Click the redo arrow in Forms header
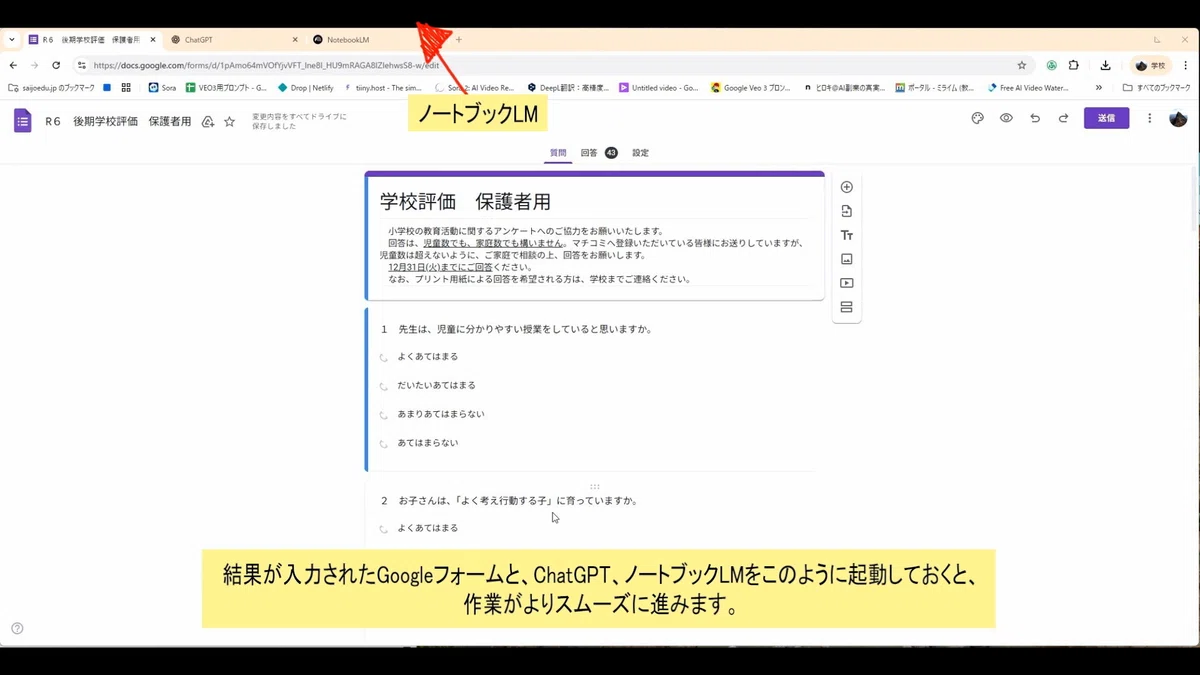 pos(1063,118)
